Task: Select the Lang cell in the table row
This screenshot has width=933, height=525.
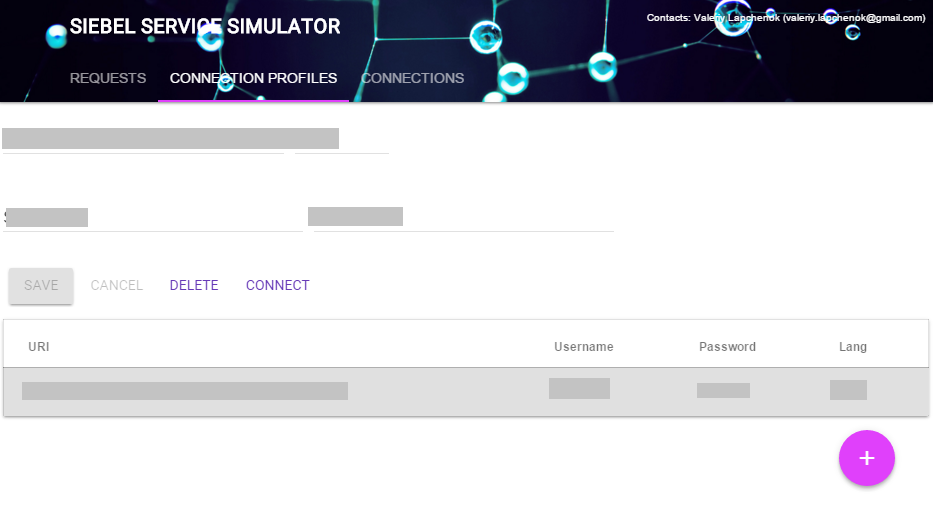Action: coord(849,390)
